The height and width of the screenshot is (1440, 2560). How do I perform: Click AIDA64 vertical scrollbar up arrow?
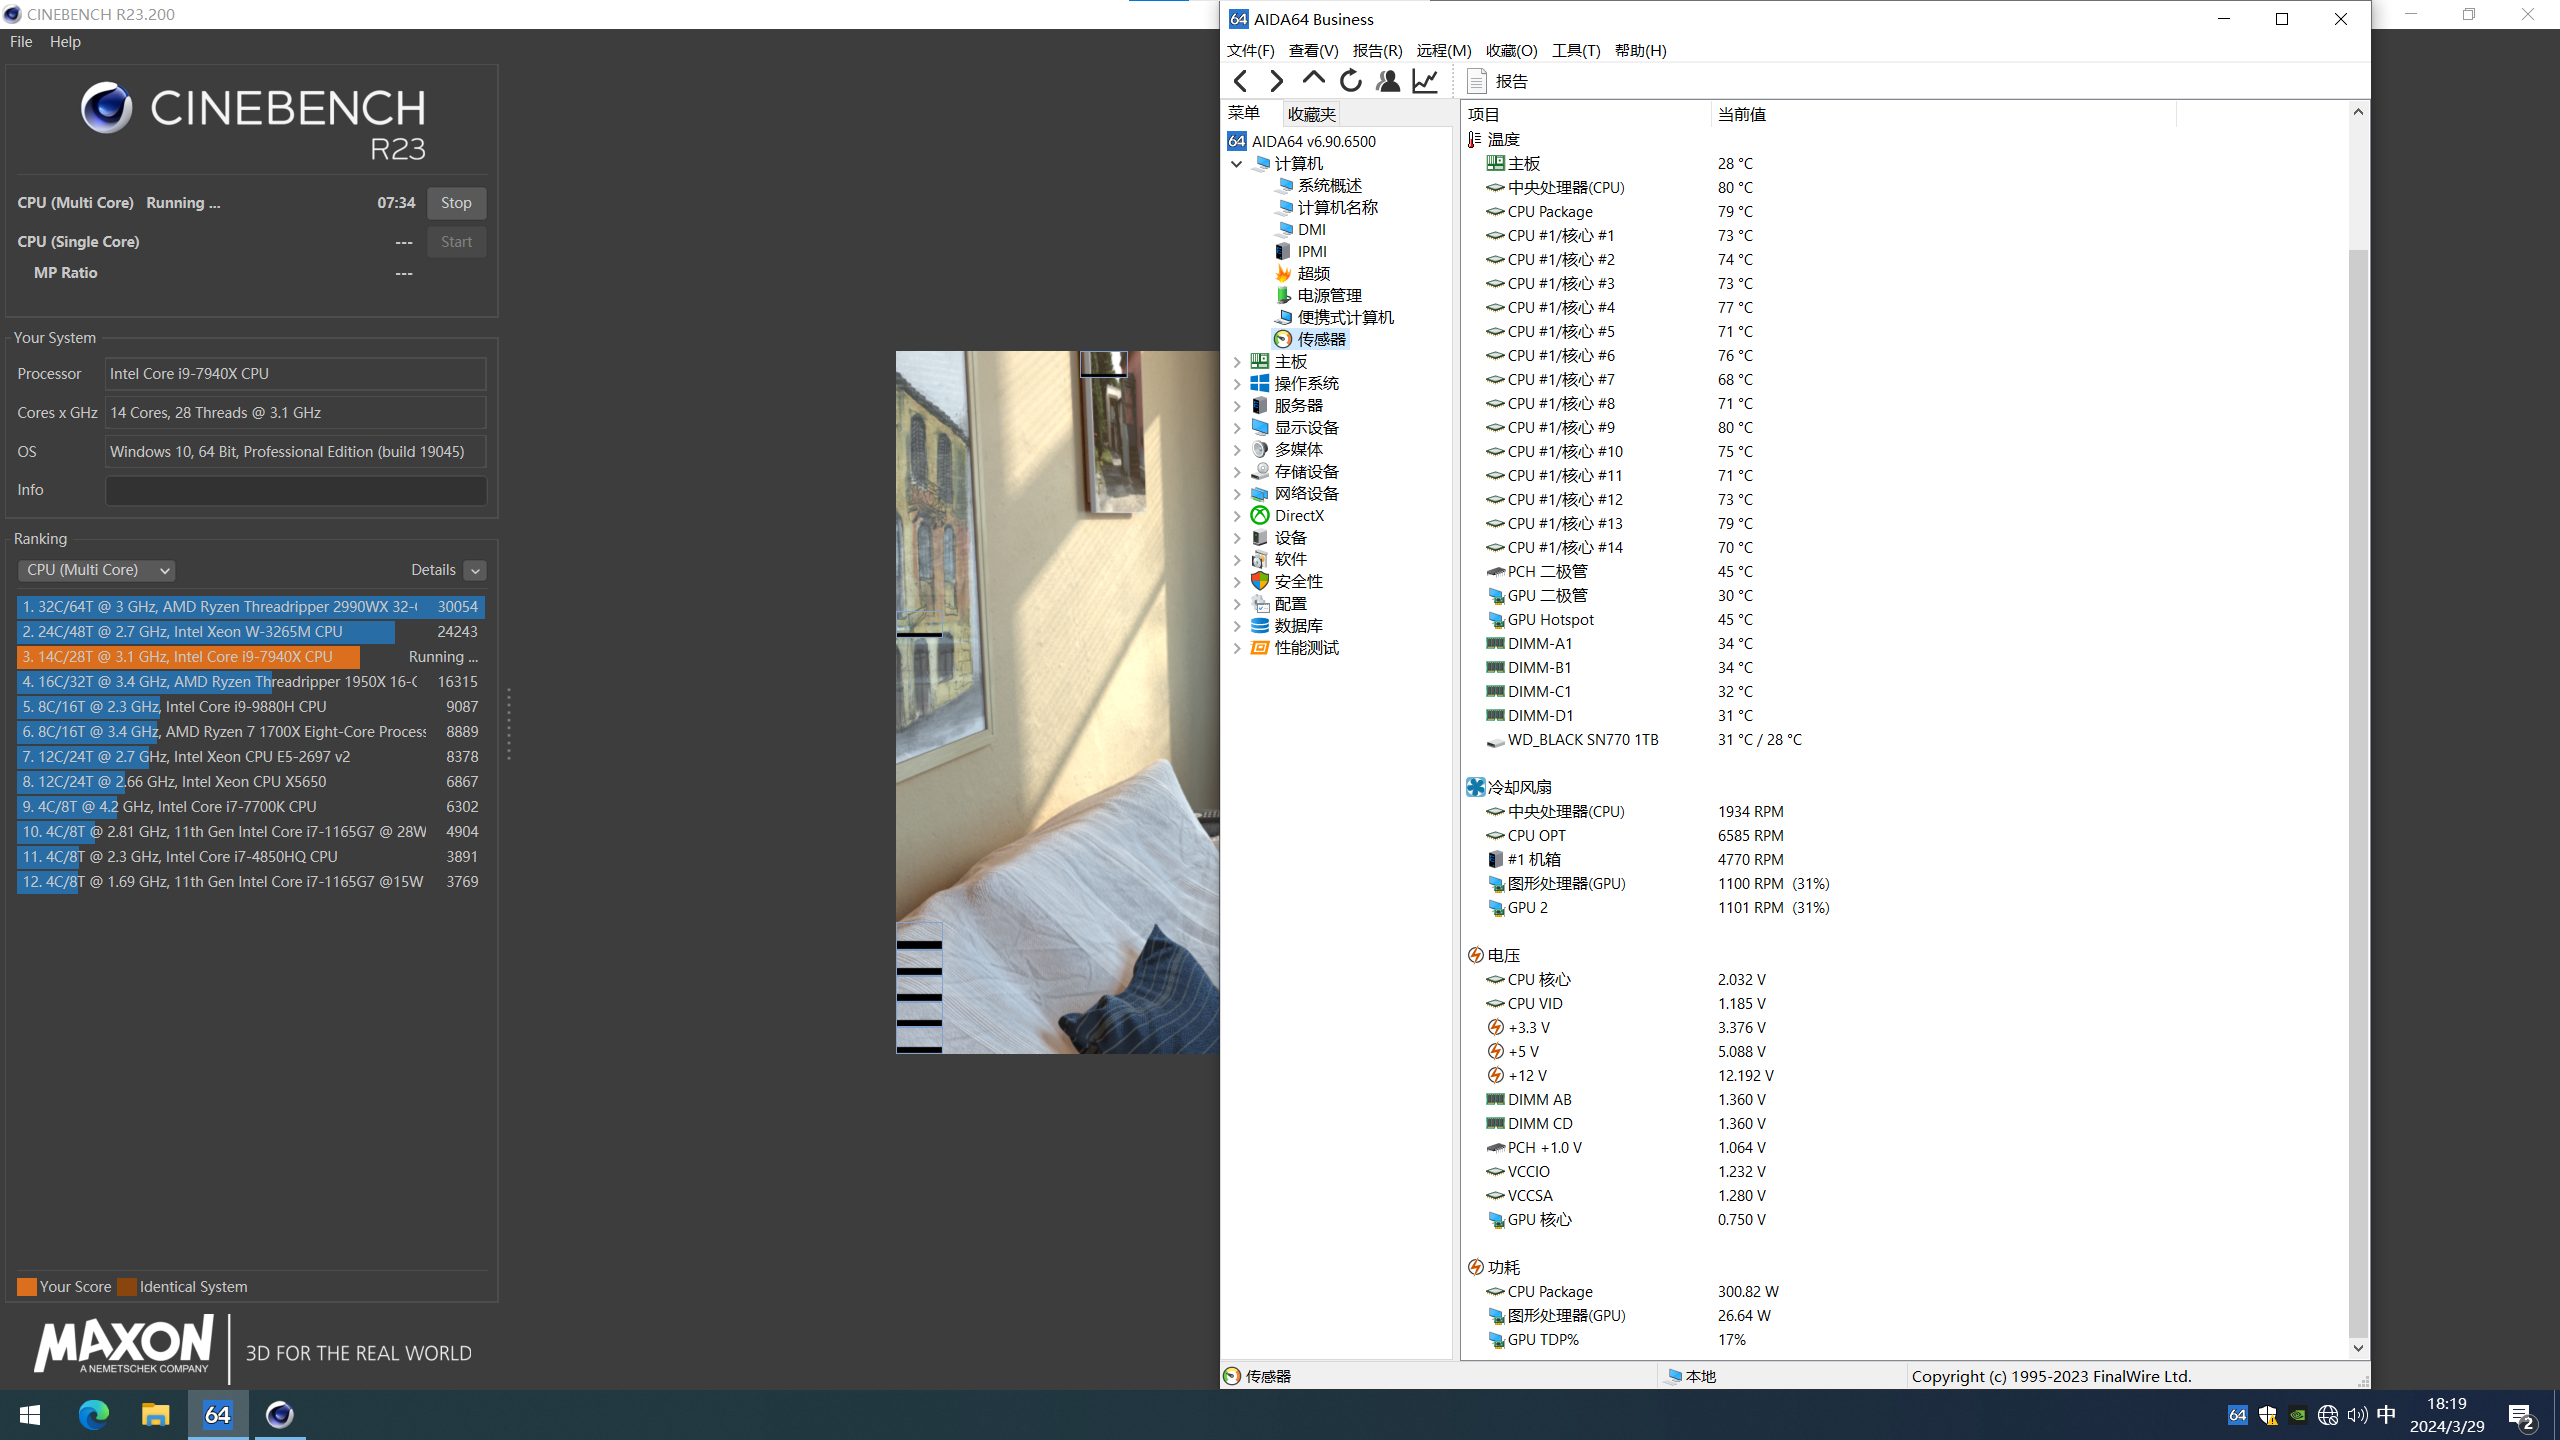(x=2358, y=112)
